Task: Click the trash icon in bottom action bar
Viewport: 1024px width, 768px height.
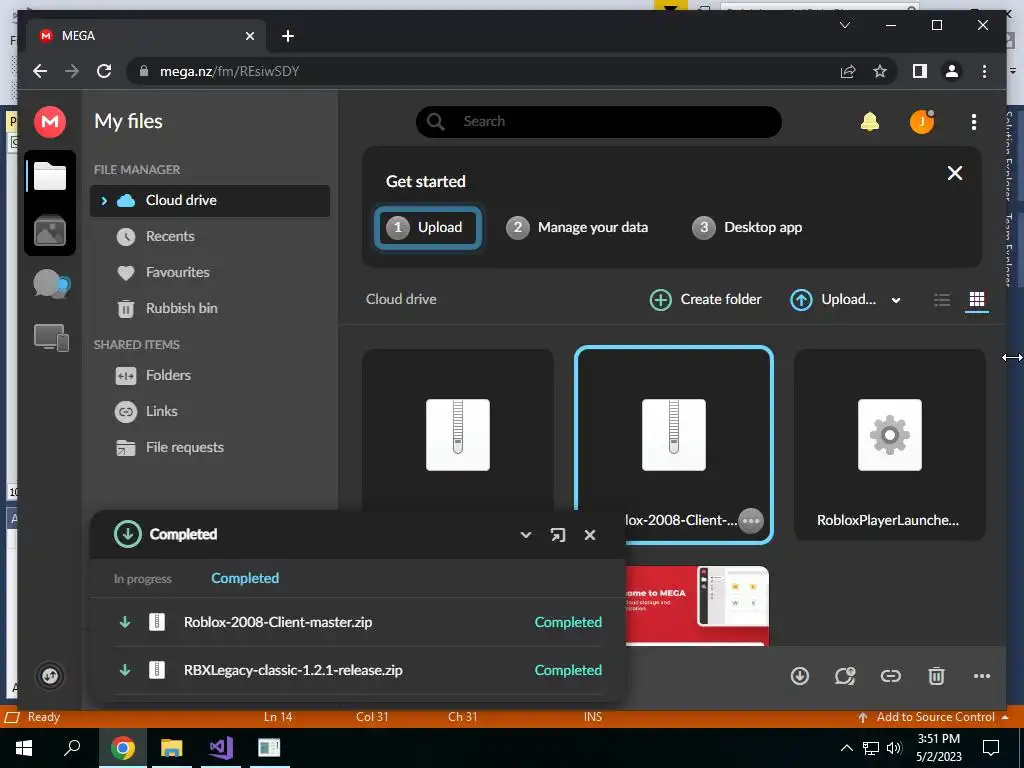Action: [x=936, y=676]
